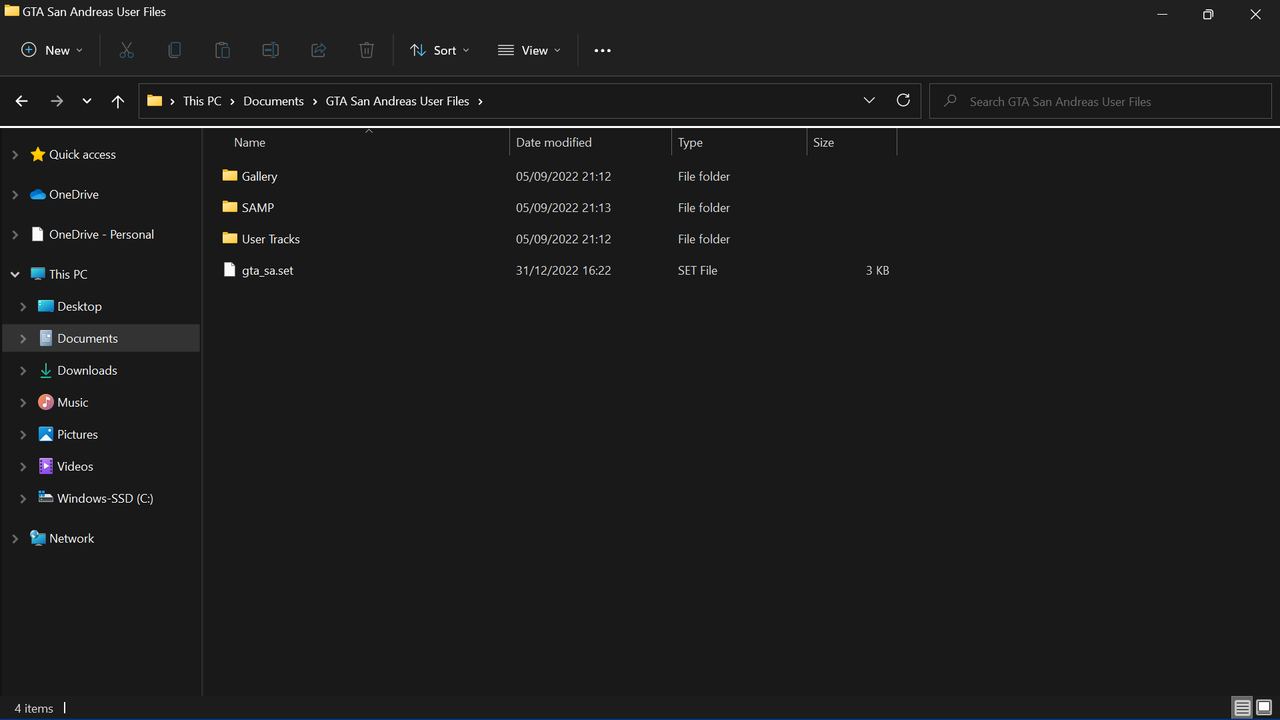Open the View menu
The image size is (1280, 720).
529,50
